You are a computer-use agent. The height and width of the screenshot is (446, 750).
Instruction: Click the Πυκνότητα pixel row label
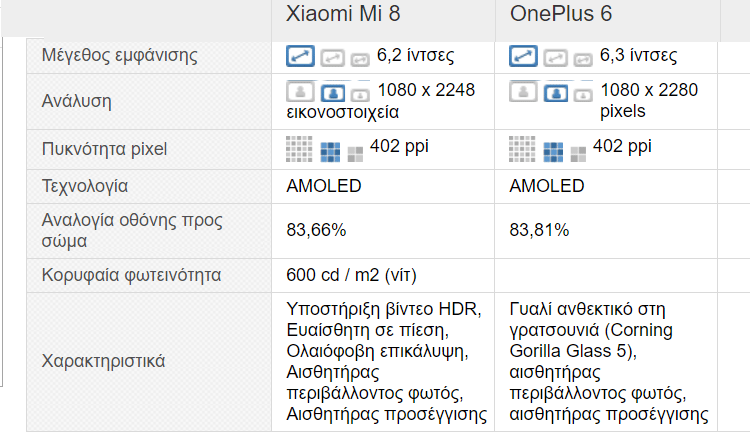pos(104,149)
